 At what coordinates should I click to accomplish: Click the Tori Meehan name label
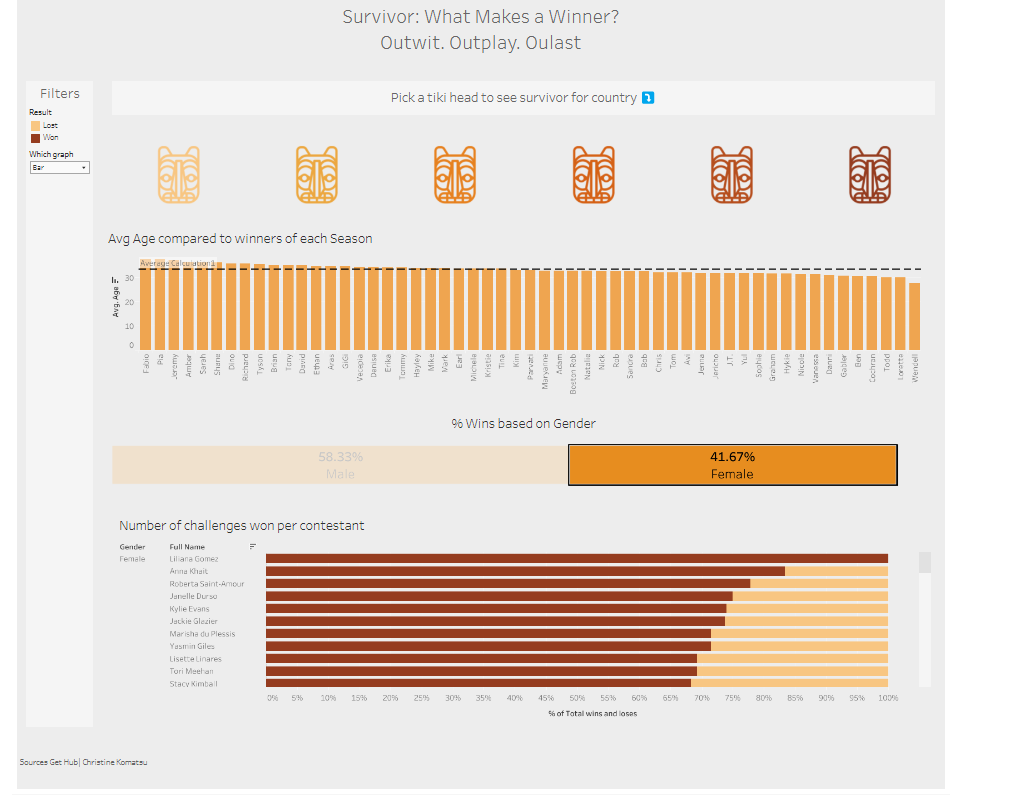pyautogui.click(x=191, y=671)
